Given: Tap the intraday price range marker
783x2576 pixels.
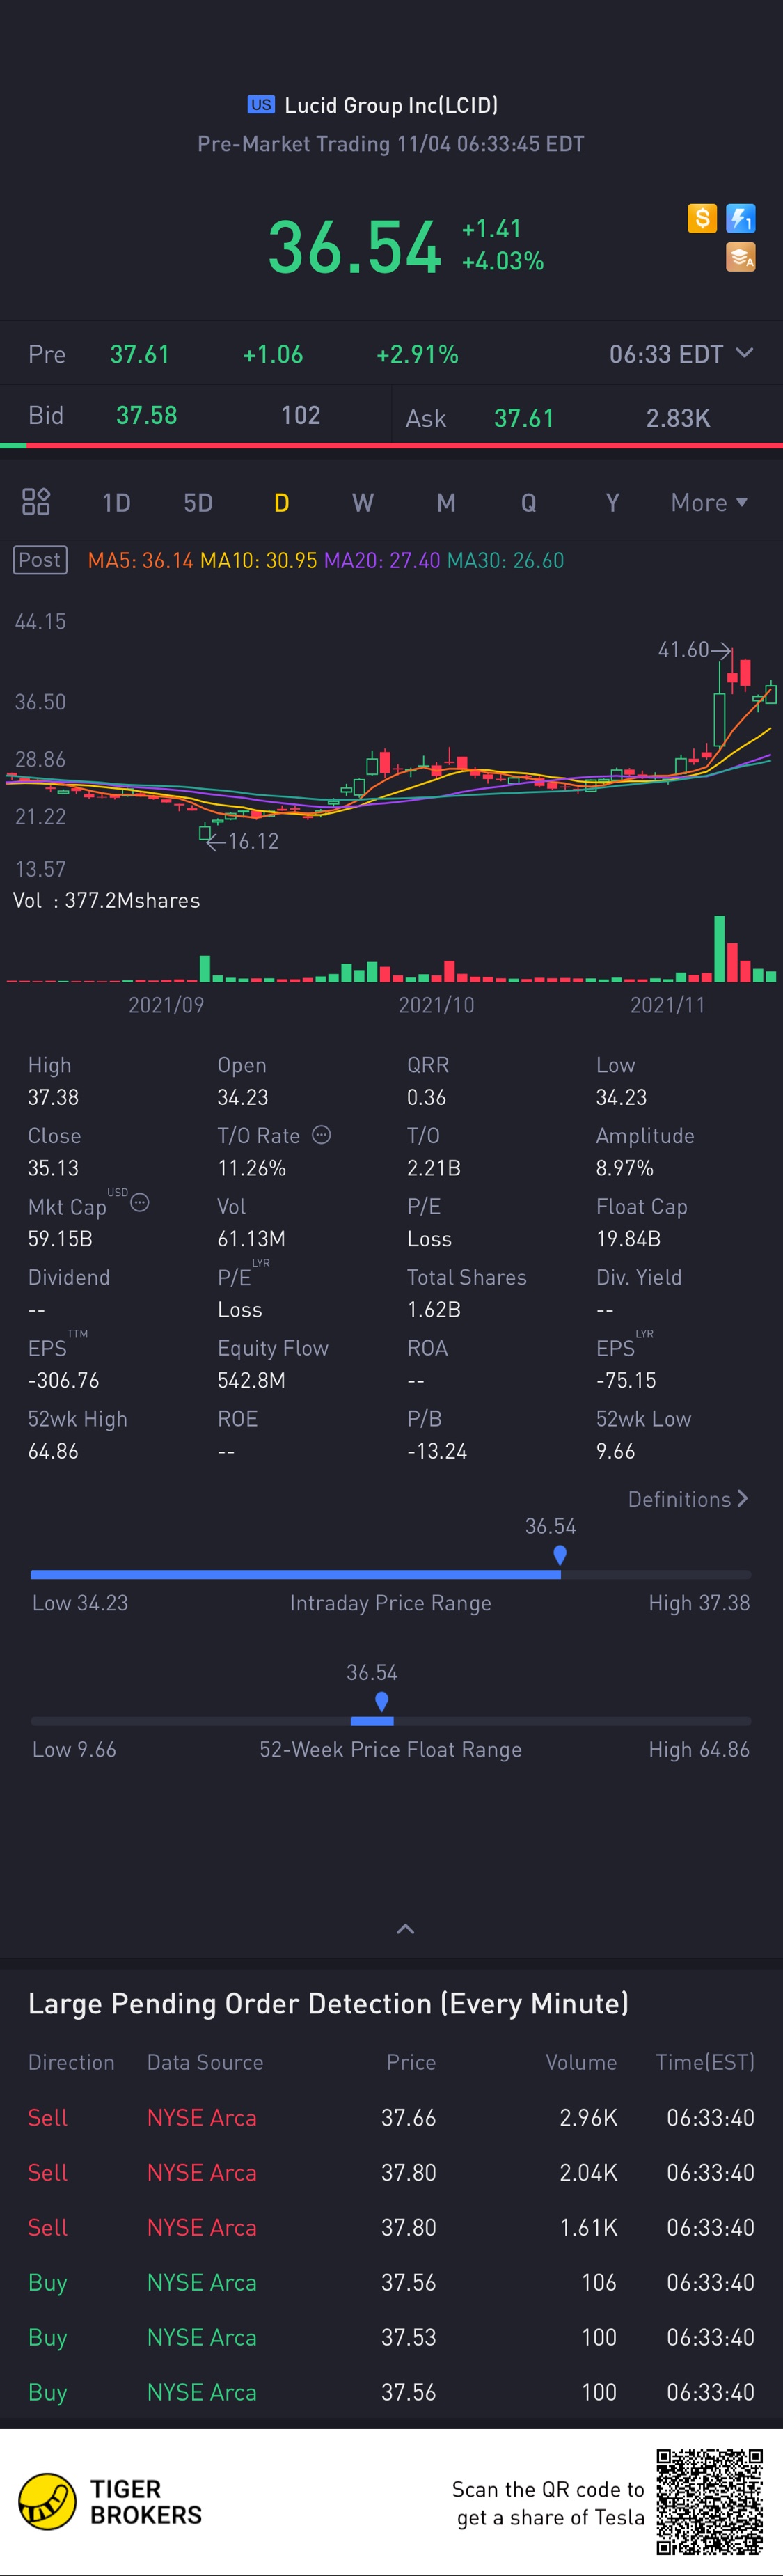Looking at the screenshot, I should 560,1555.
